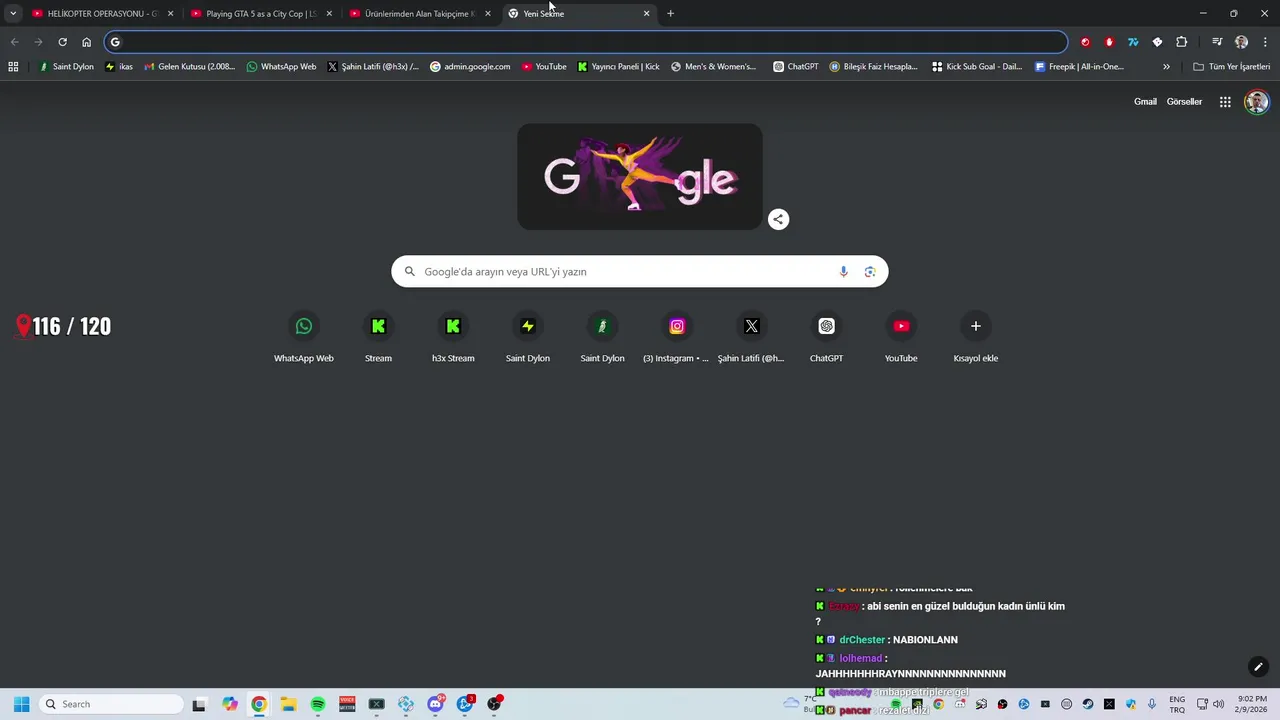The image size is (1280, 720).
Task: Customize Chrome with the pencil icon
Action: (x=1258, y=667)
